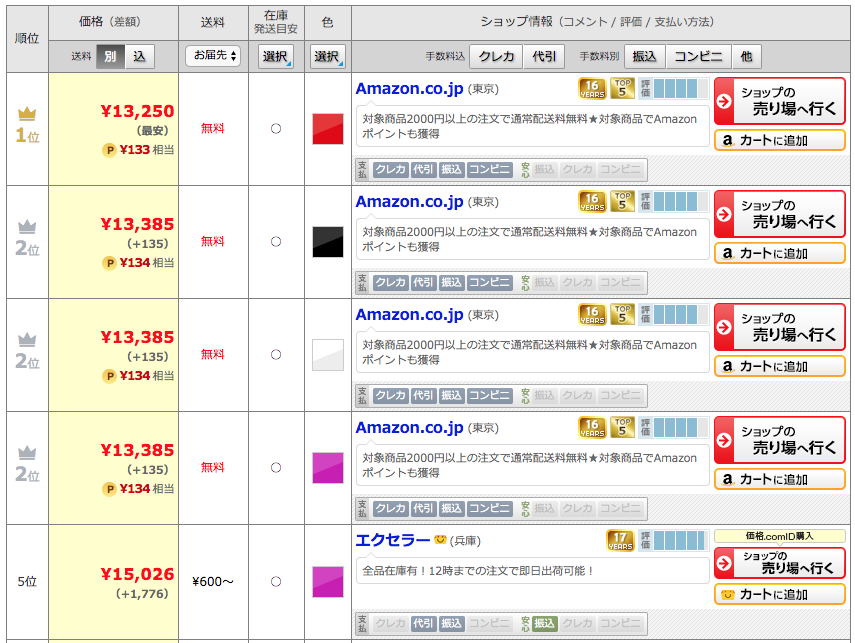The height and width of the screenshot is (643, 855).
Task: Toggle shipping 込 (included) price filter
Action: pyautogui.click(x=140, y=56)
